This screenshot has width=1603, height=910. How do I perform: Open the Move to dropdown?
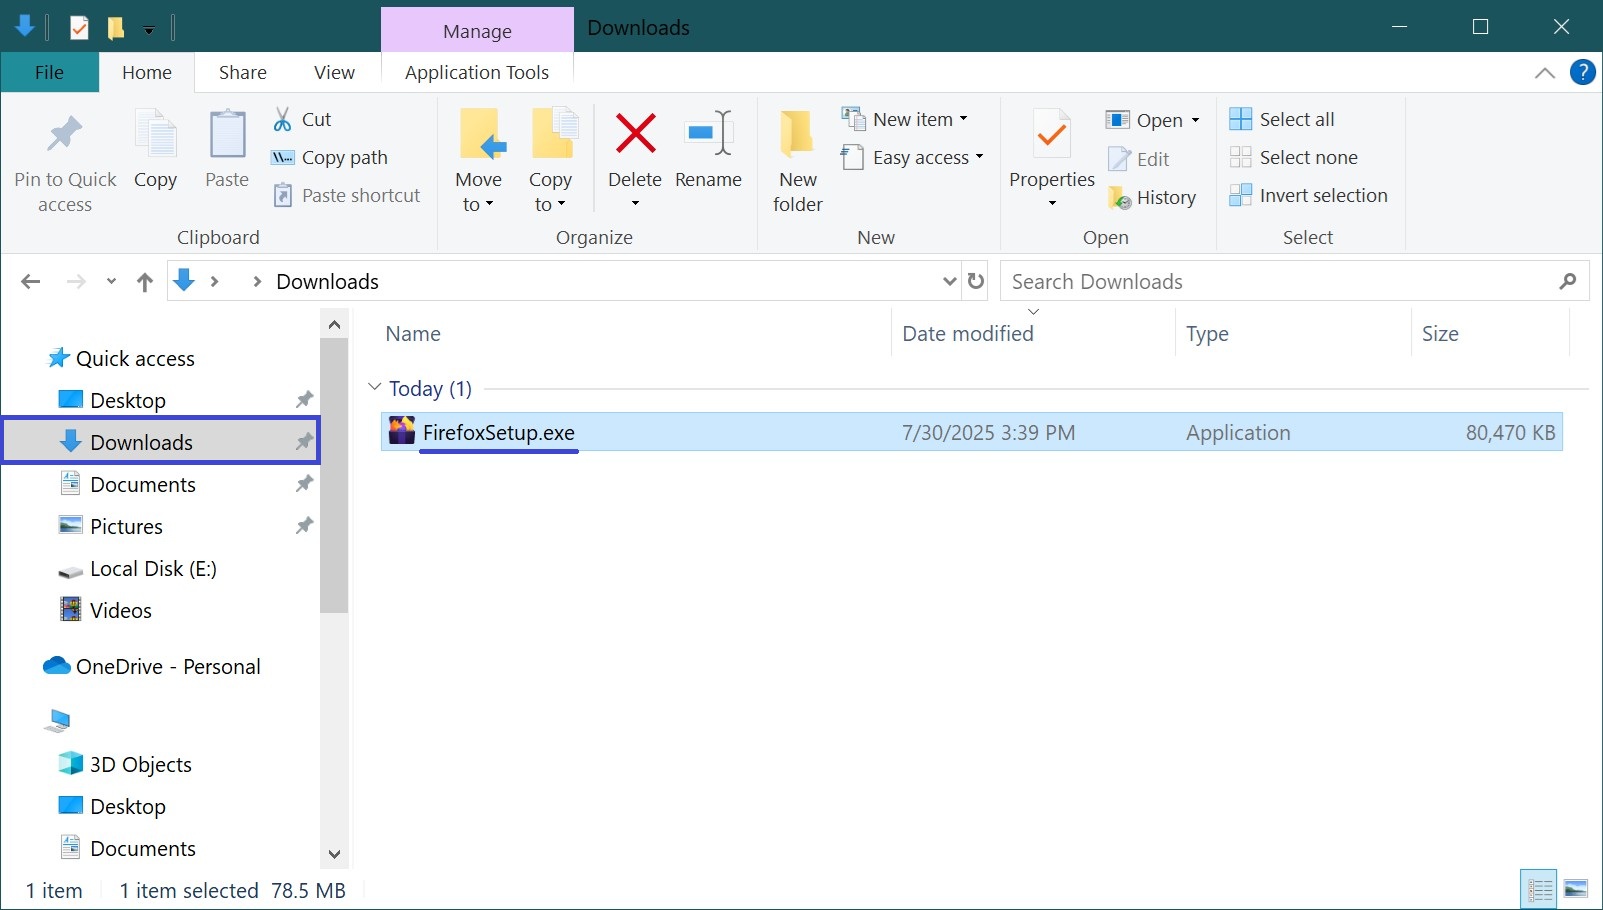click(479, 192)
